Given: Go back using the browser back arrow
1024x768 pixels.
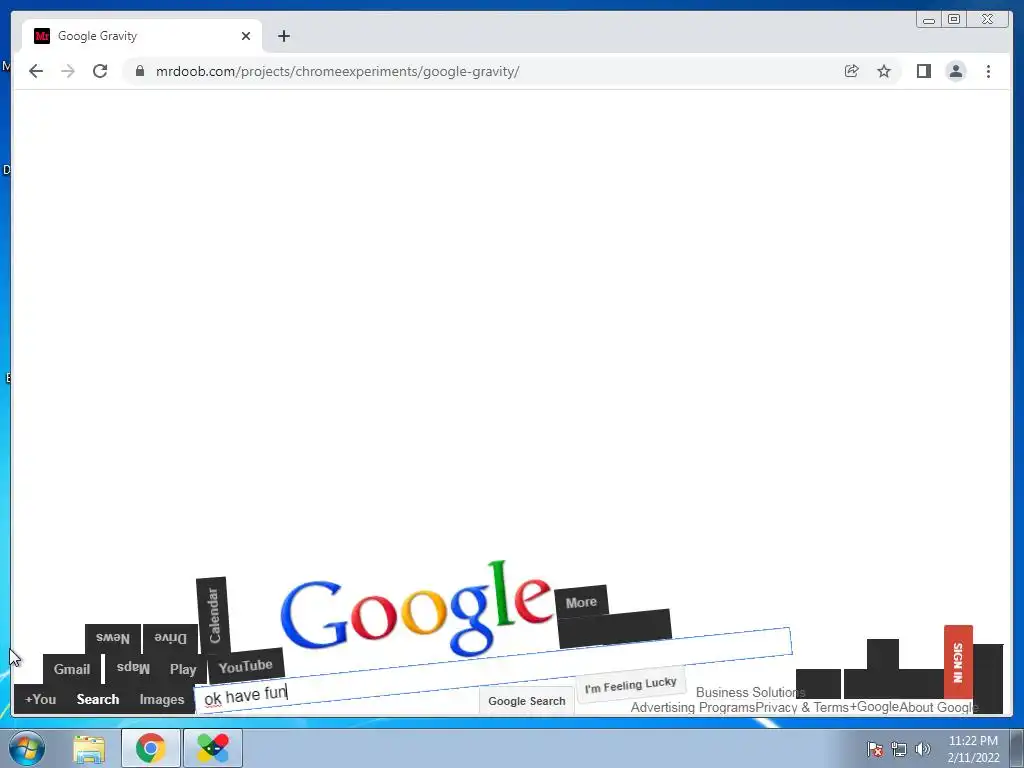Looking at the screenshot, I should click(36, 71).
